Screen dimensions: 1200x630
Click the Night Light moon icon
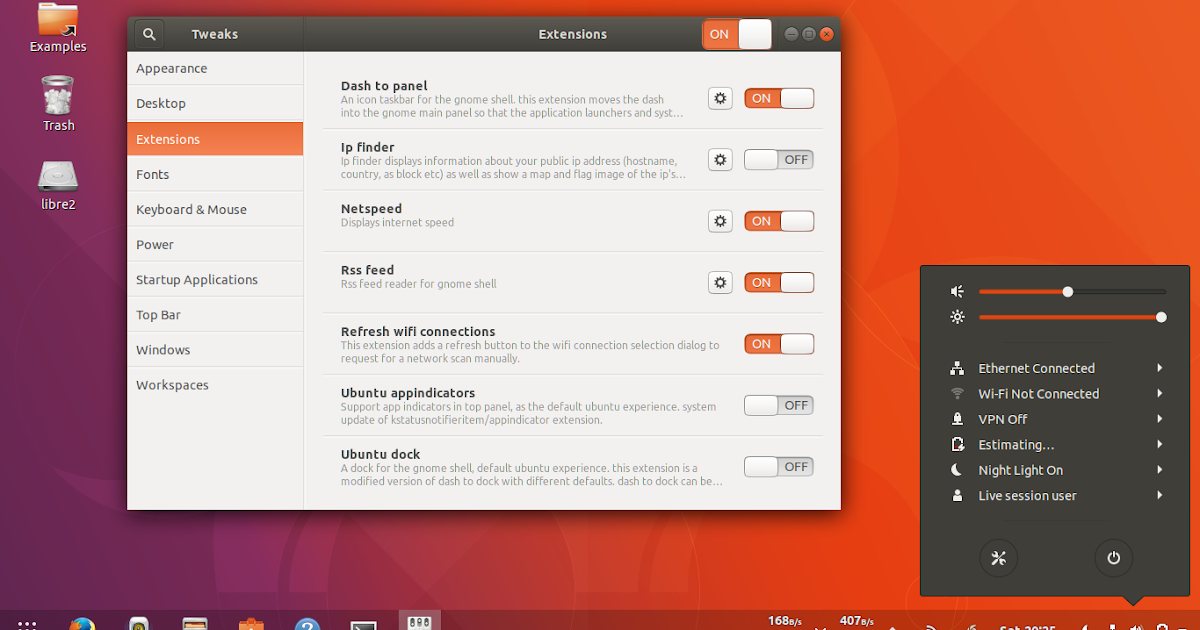(957, 469)
